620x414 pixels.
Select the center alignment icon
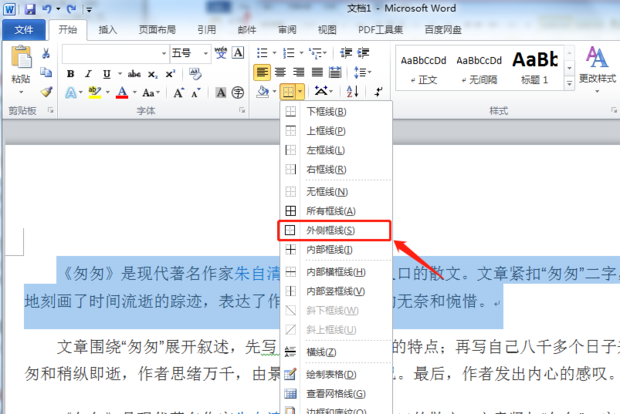pyautogui.click(x=280, y=73)
